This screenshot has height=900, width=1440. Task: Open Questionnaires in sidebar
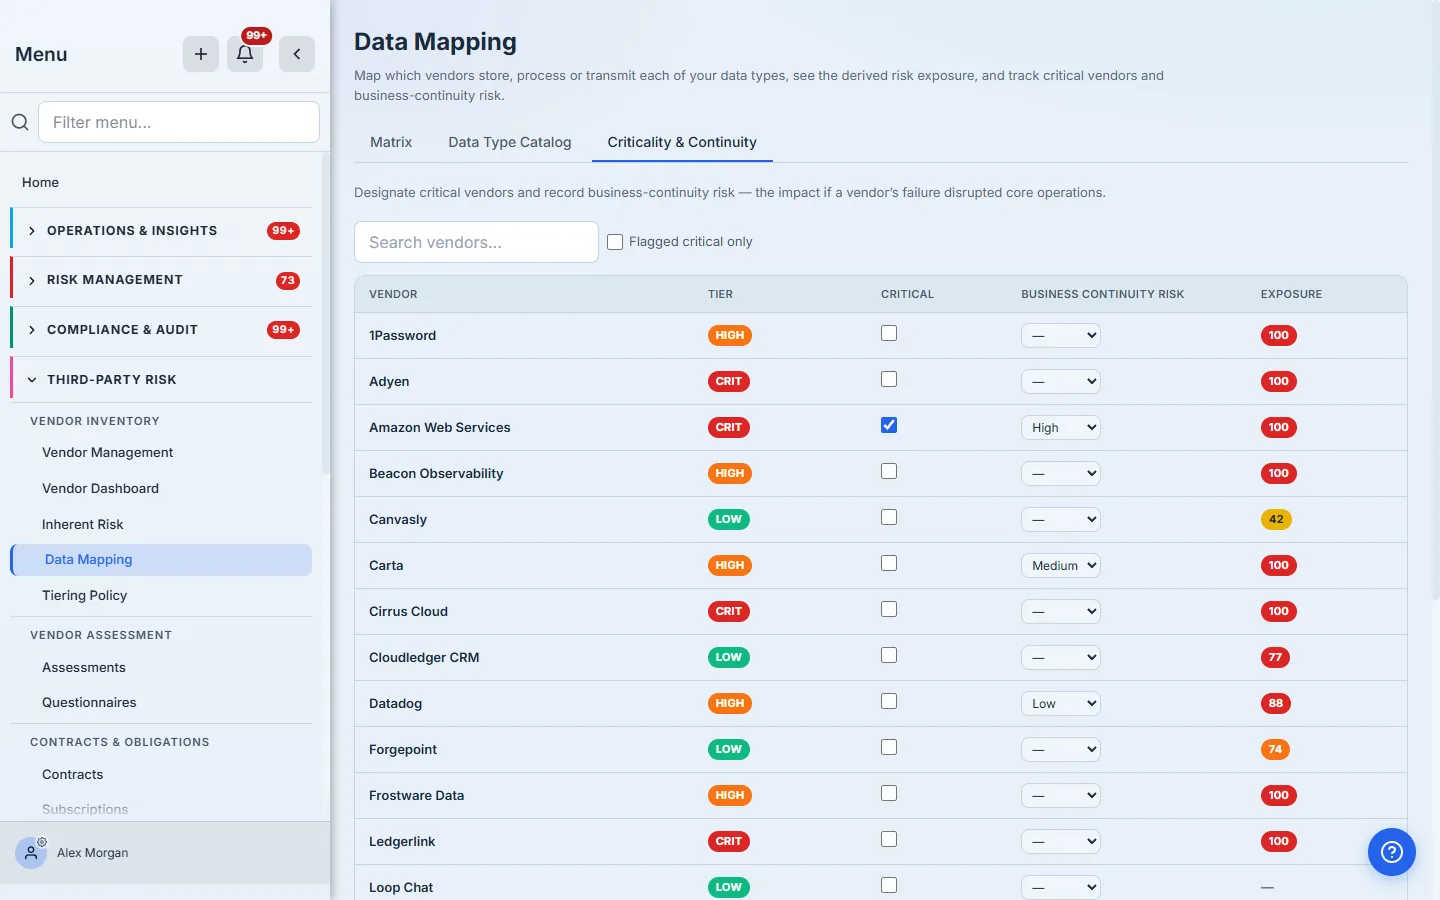pos(89,703)
